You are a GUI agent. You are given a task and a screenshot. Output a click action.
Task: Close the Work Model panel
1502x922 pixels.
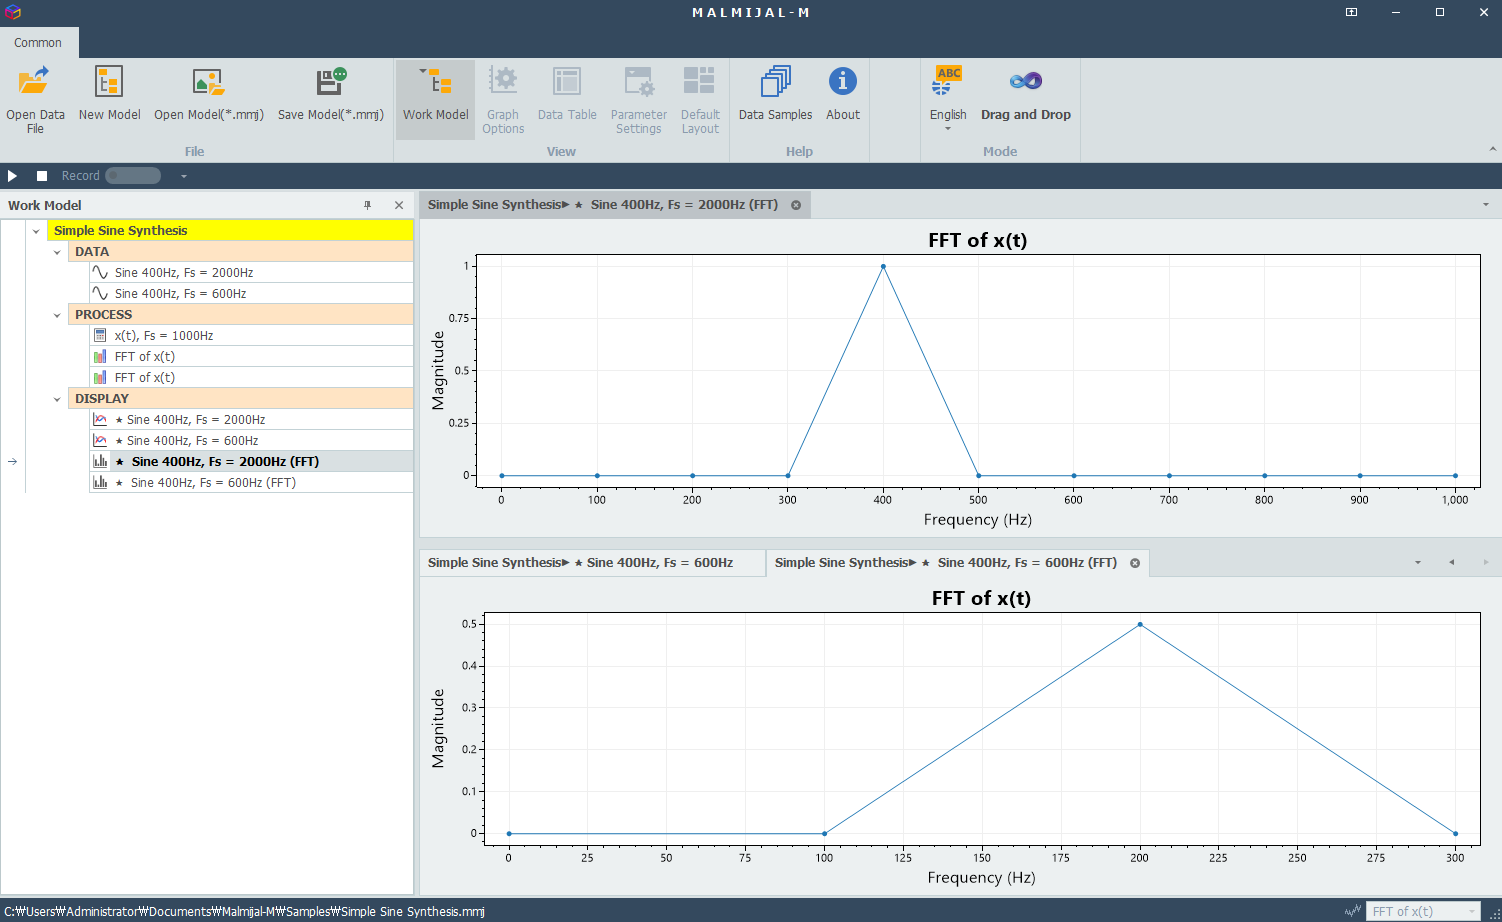[x=399, y=205]
